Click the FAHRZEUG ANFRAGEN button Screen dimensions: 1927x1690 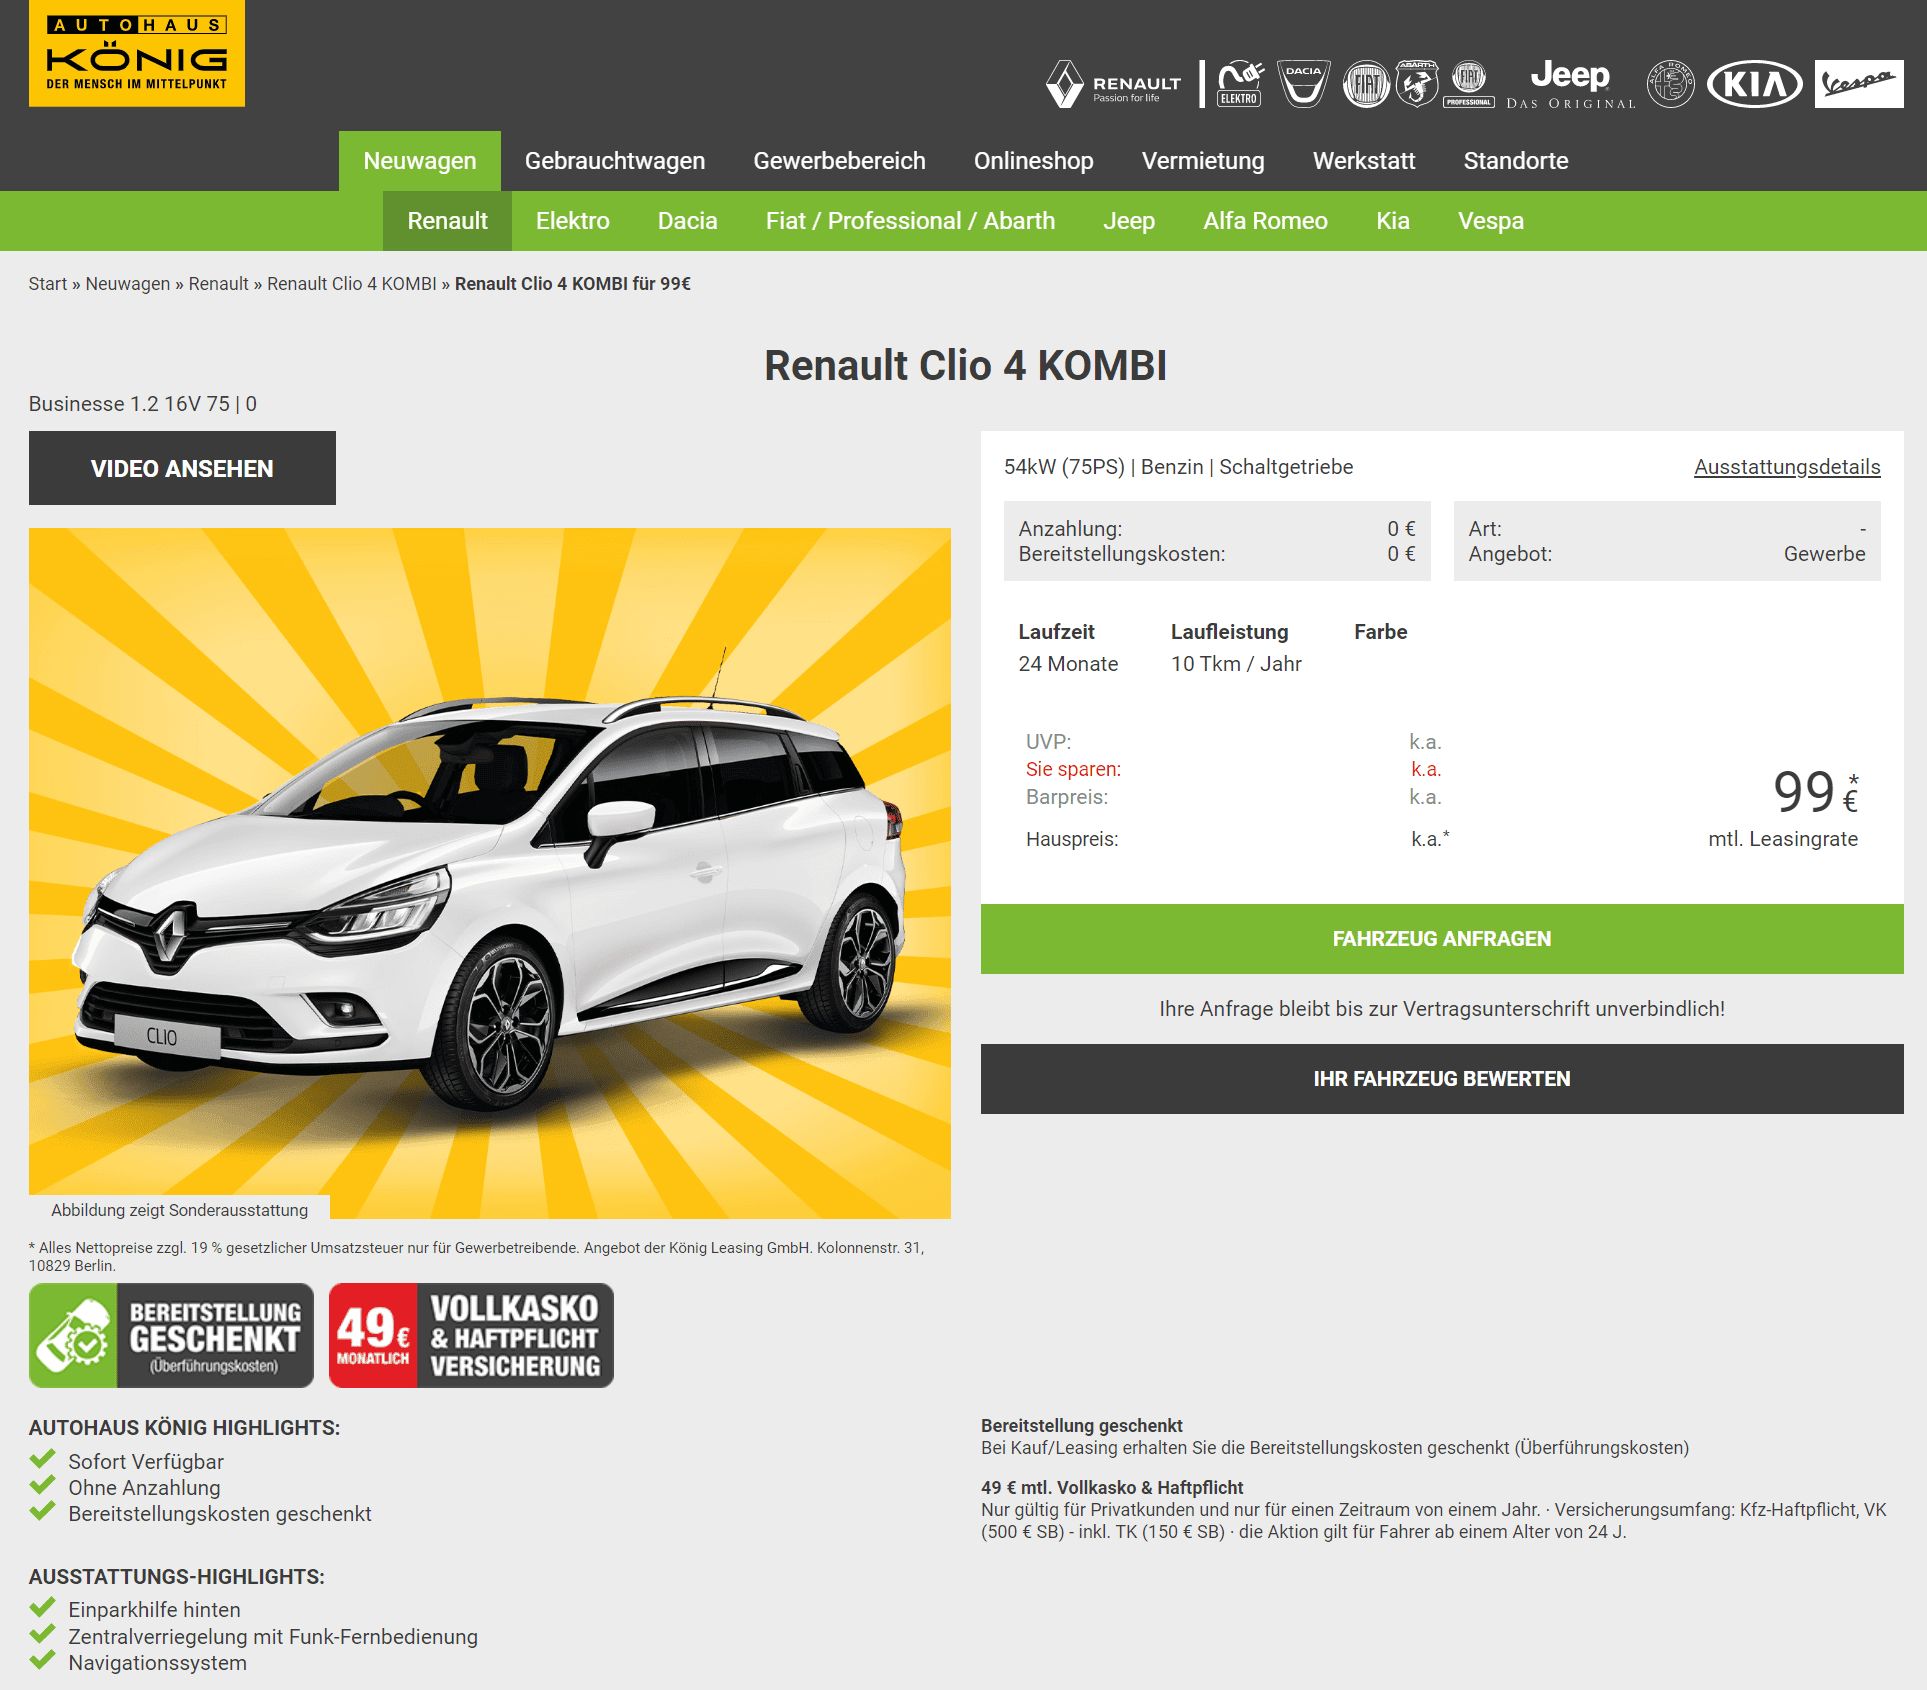click(1442, 939)
